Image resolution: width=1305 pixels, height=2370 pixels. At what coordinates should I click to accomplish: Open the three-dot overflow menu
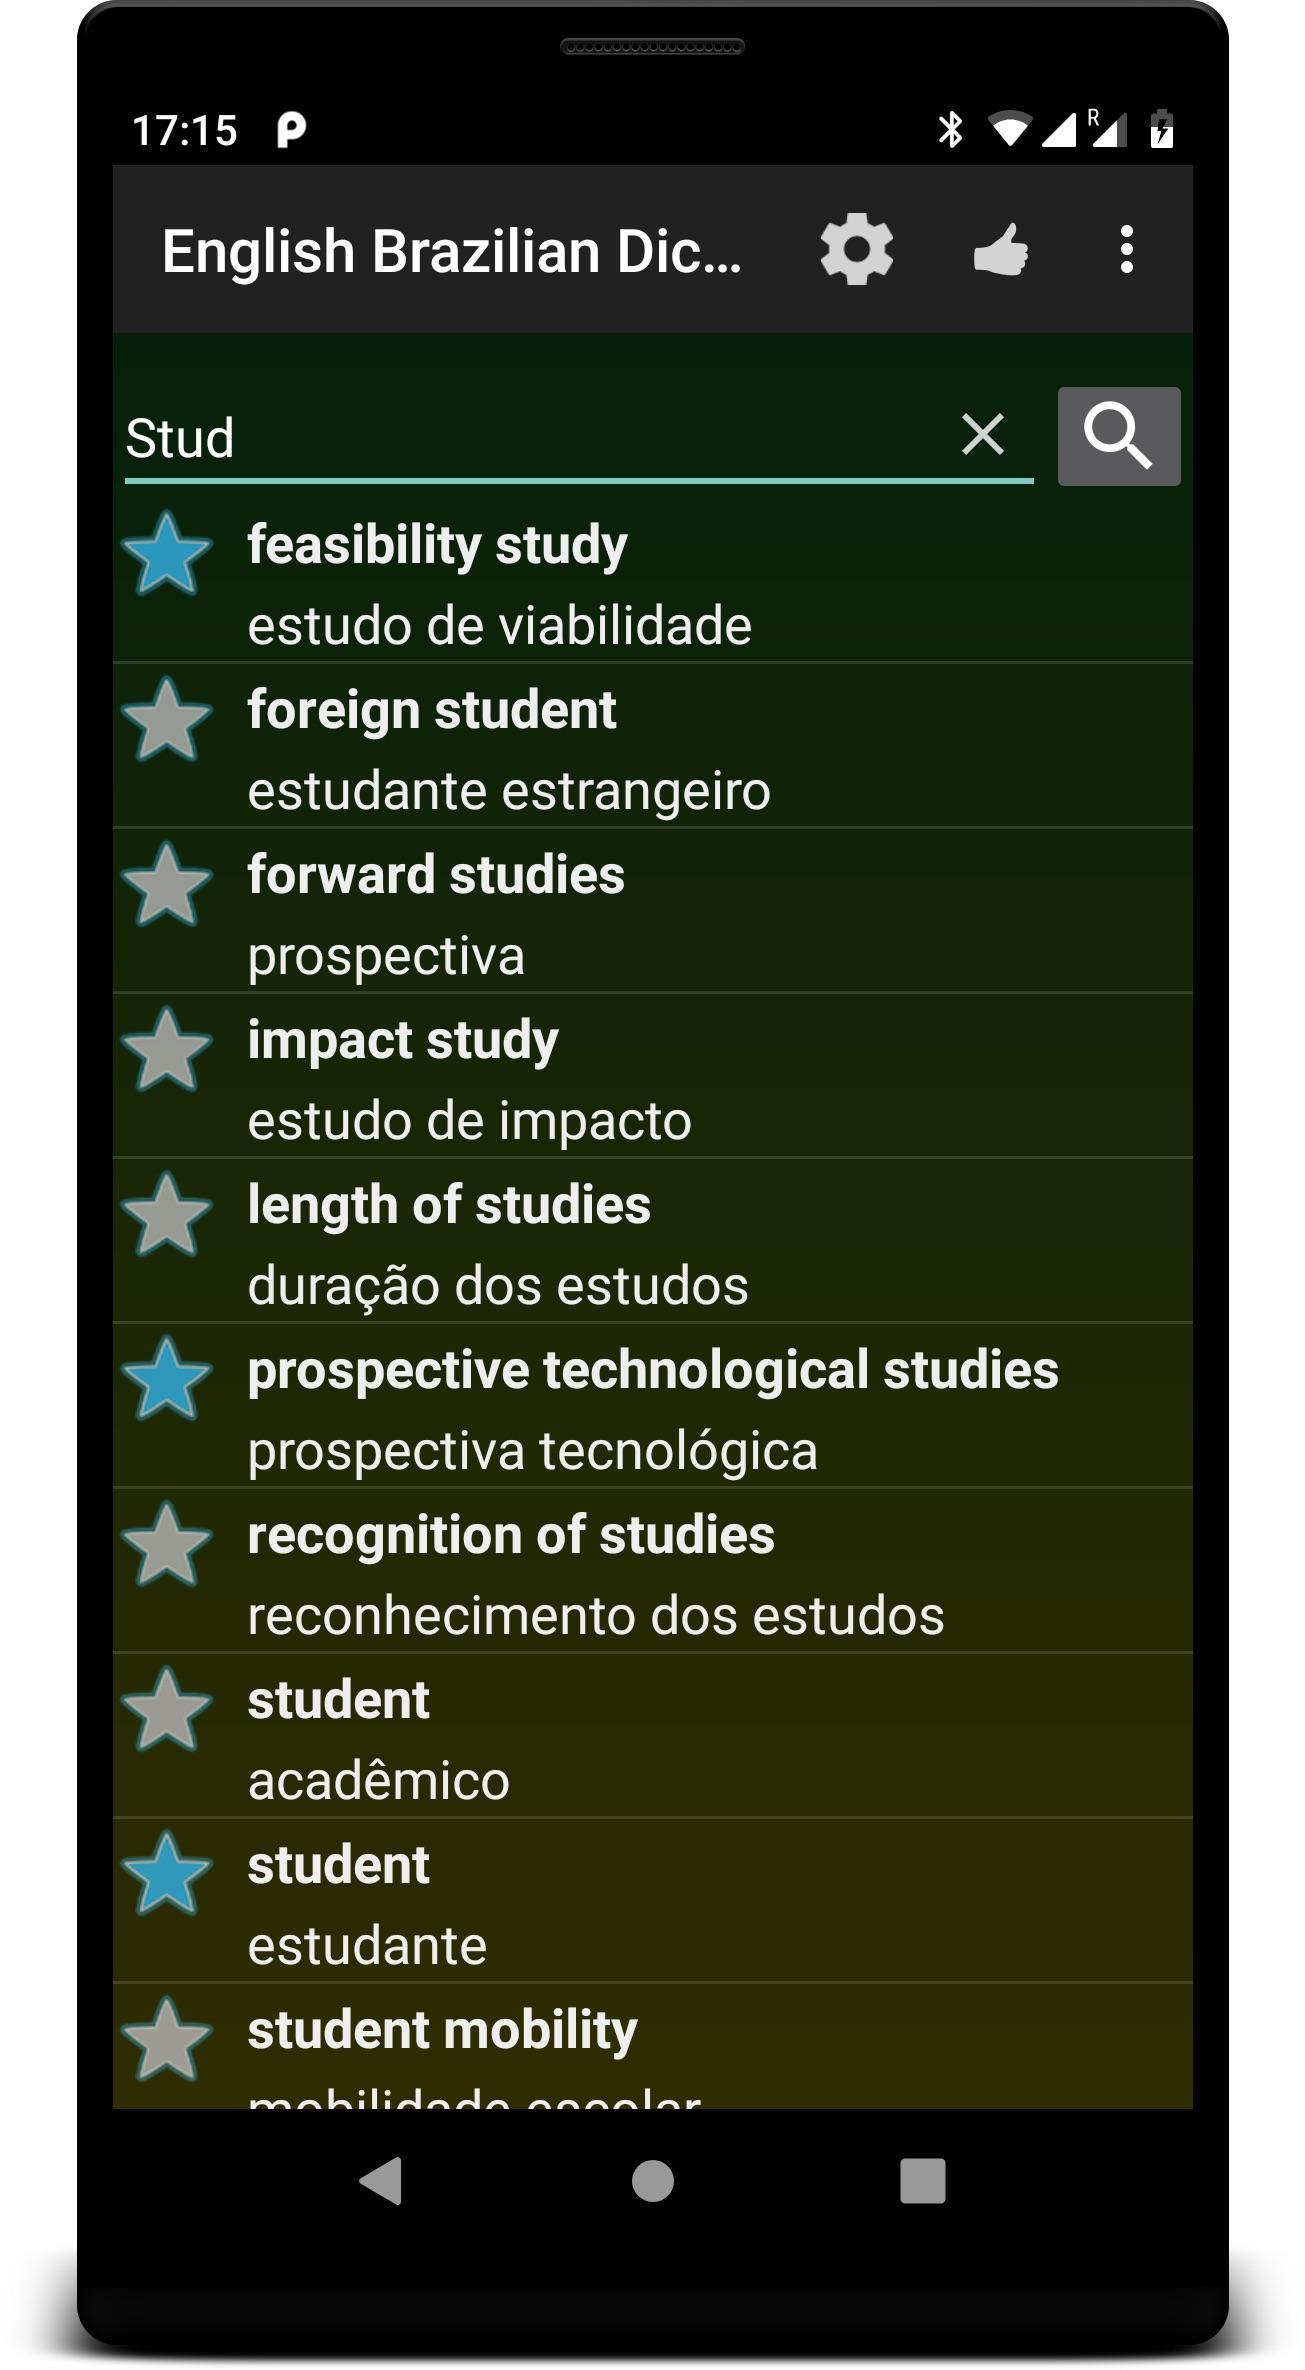coord(1127,249)
